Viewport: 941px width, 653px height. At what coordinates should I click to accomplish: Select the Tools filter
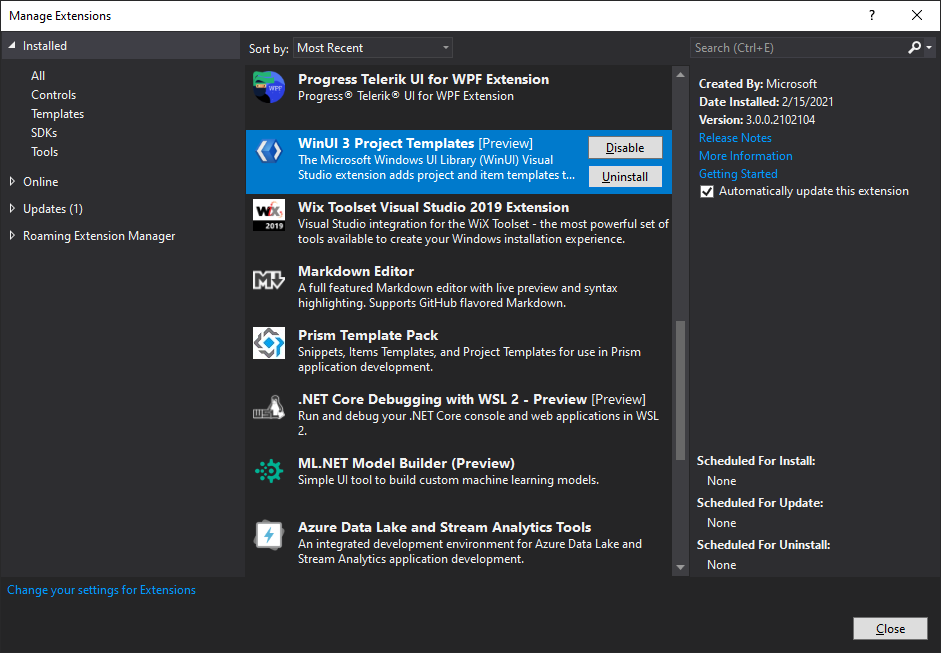click(44, 152)
